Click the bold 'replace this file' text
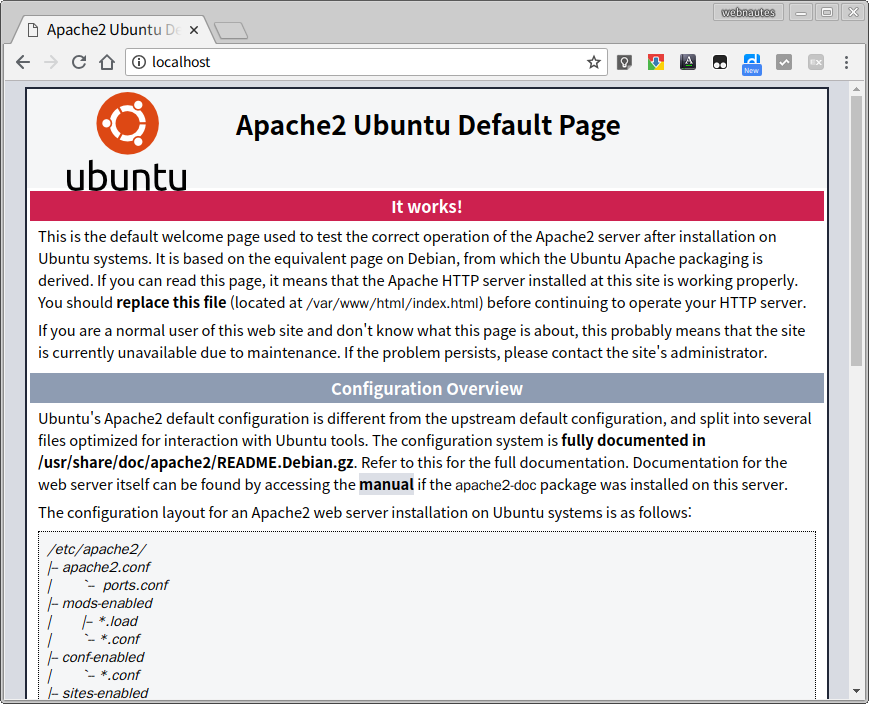The width and height of the screenshot is (869, 704). (171, 303)
